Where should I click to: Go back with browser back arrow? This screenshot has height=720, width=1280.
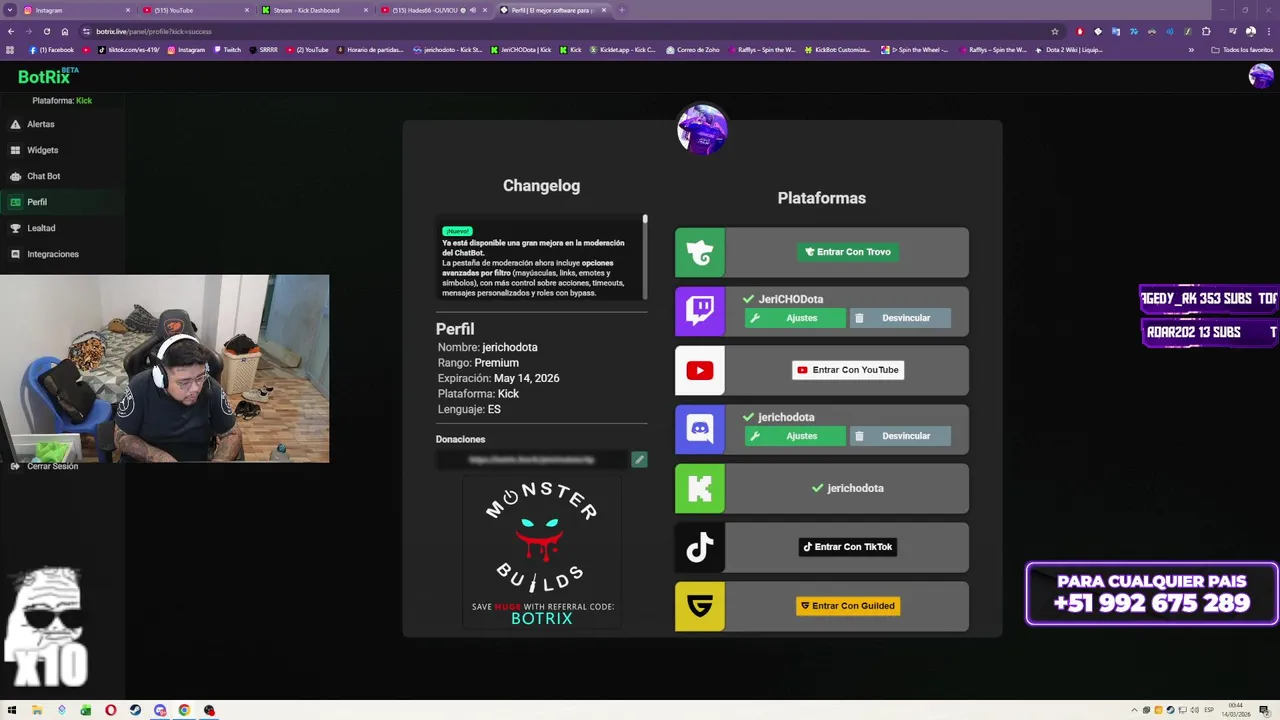[10, 31]
